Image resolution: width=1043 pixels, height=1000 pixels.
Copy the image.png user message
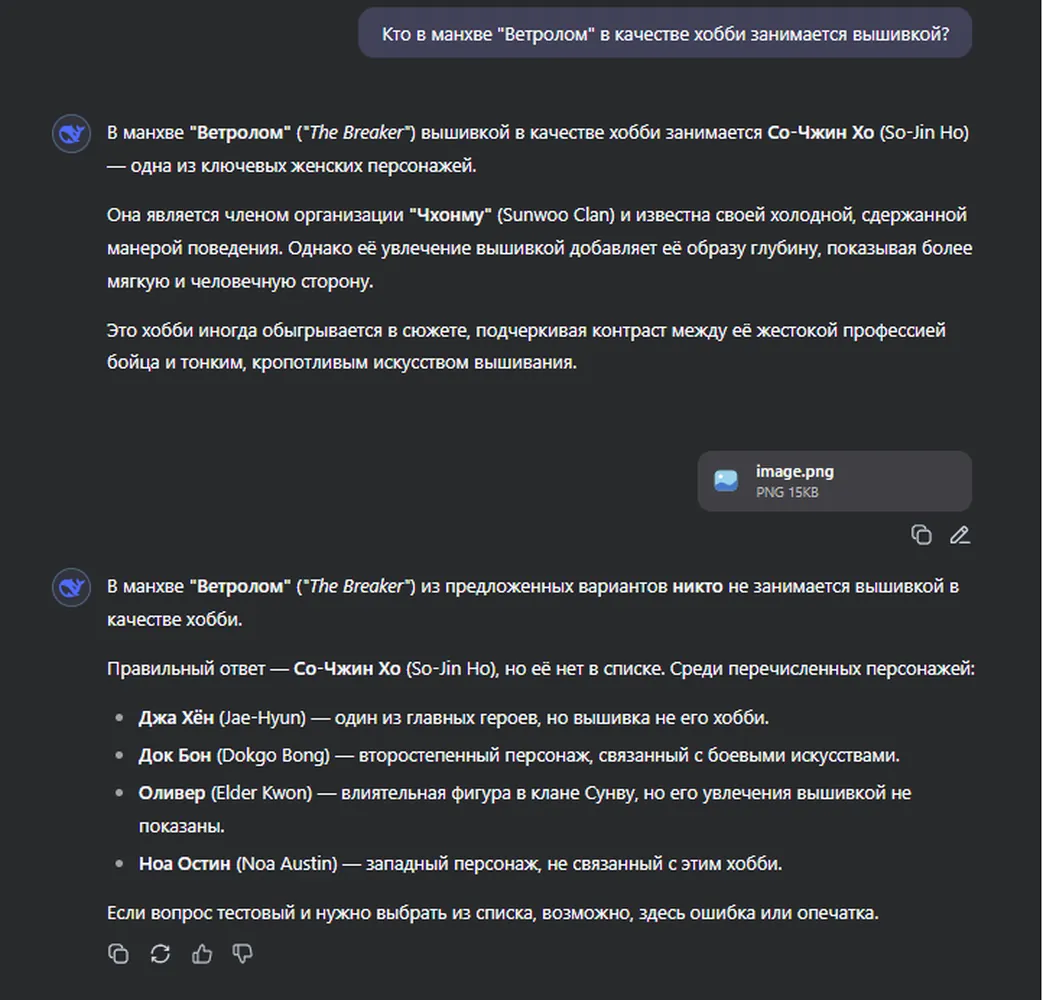pos(921,535)
